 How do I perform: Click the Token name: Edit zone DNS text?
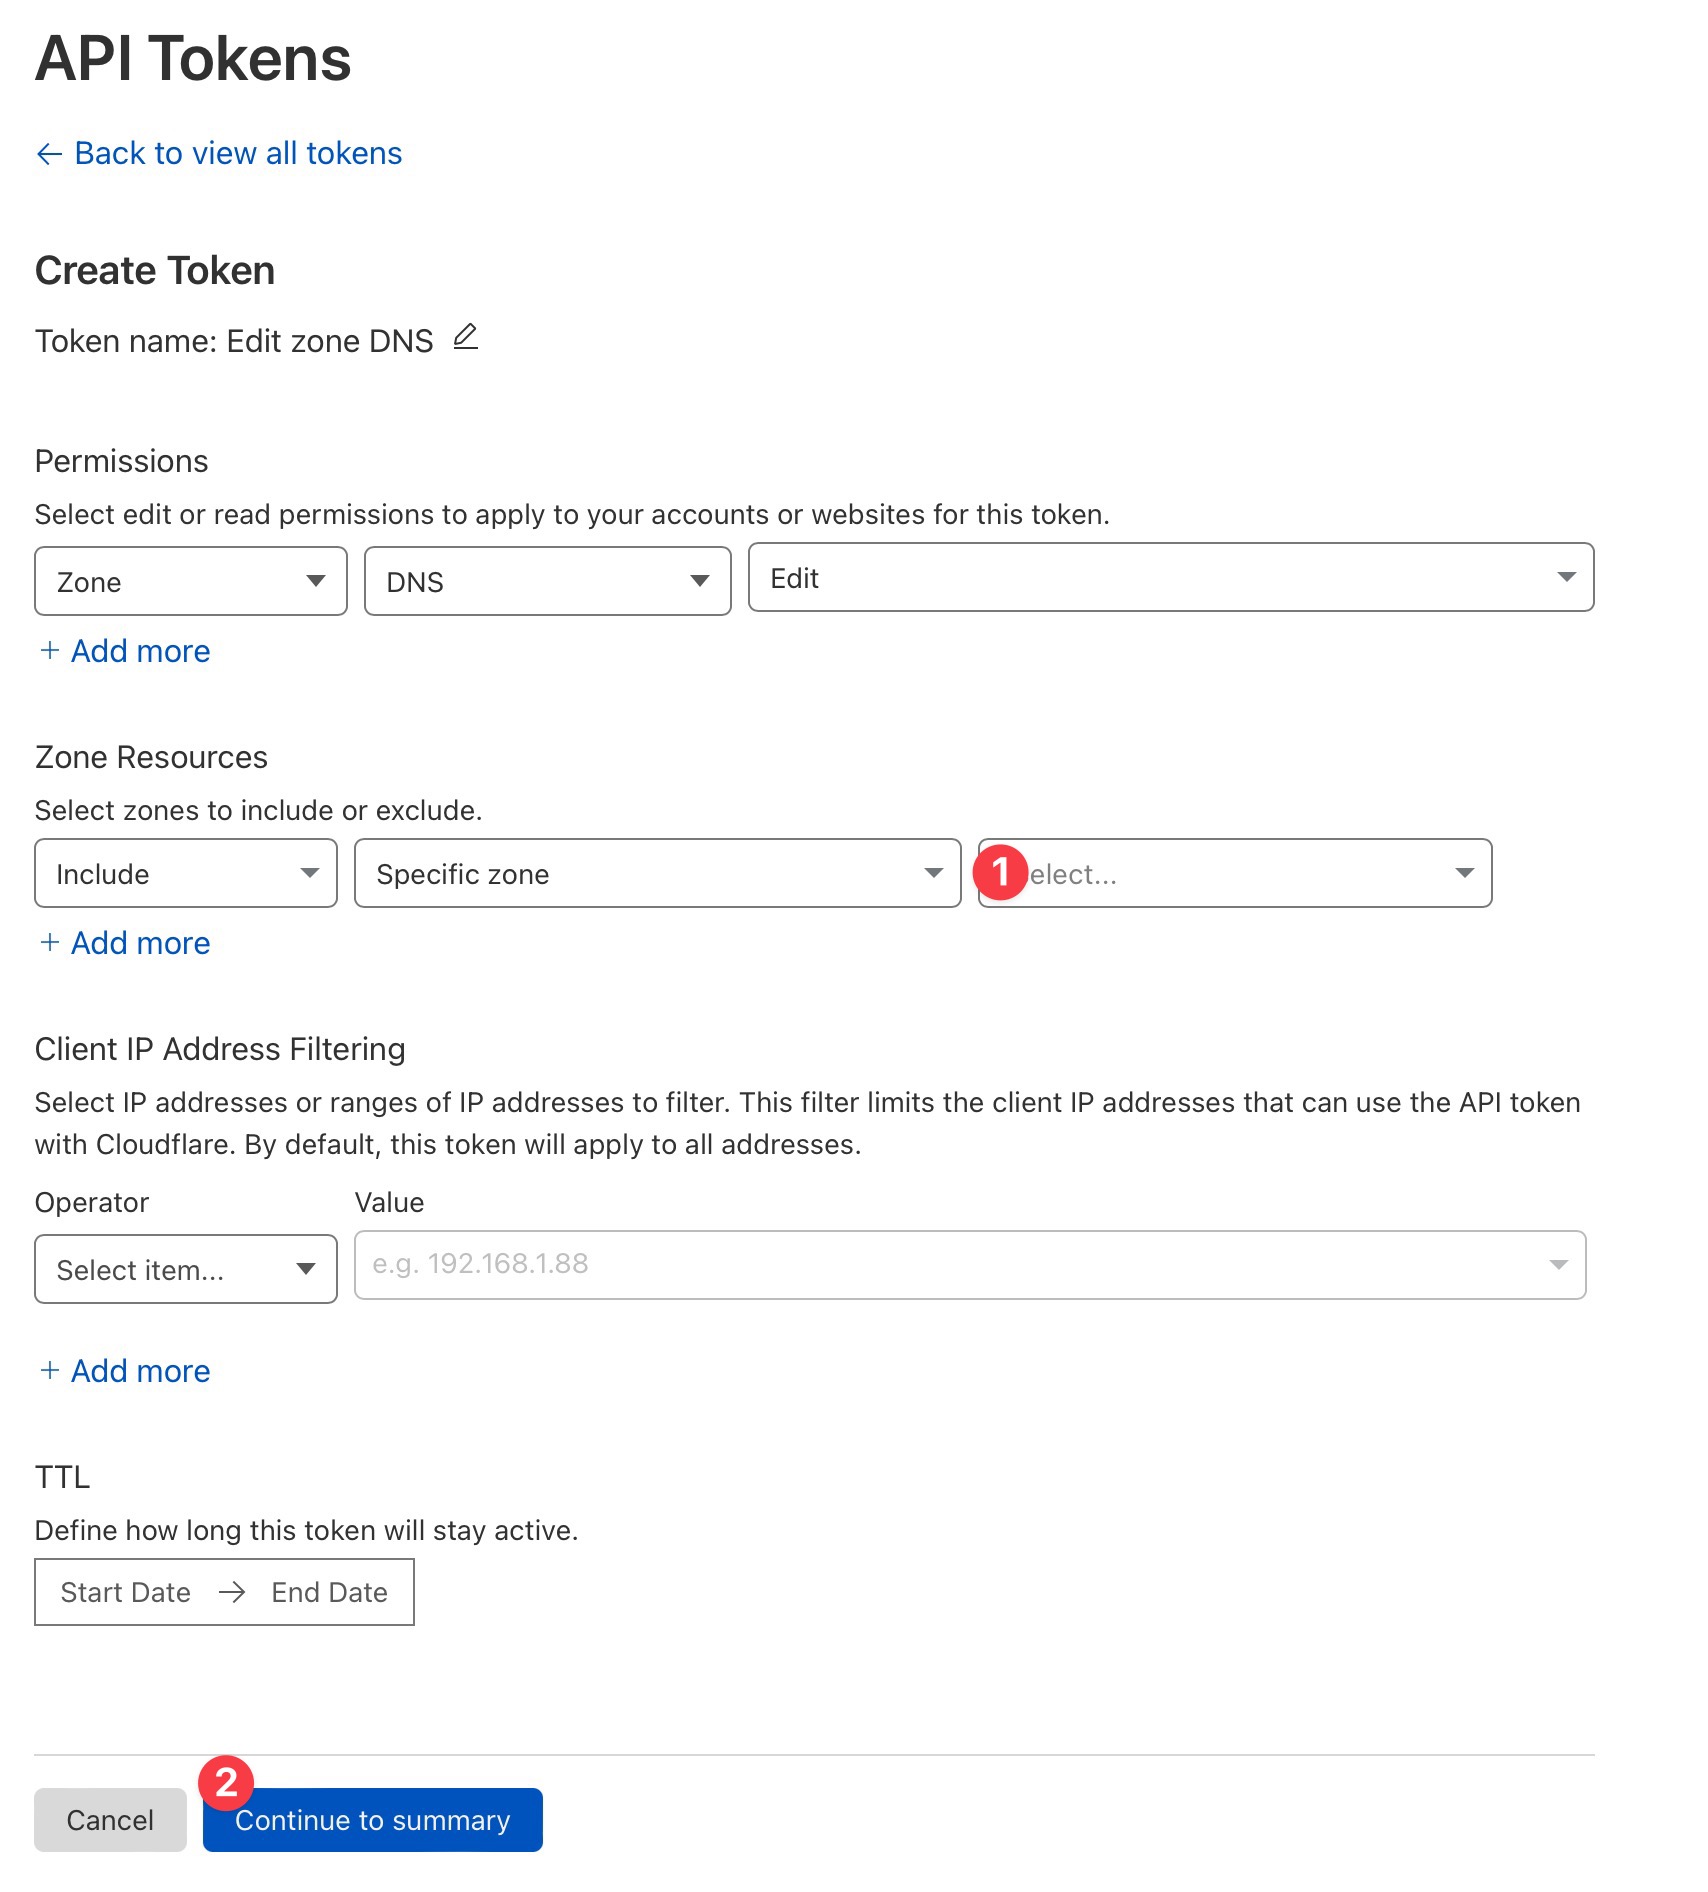234,341
